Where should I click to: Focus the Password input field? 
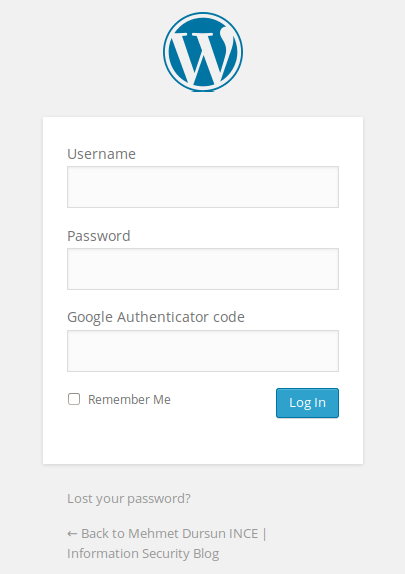[x=203, y=269]
